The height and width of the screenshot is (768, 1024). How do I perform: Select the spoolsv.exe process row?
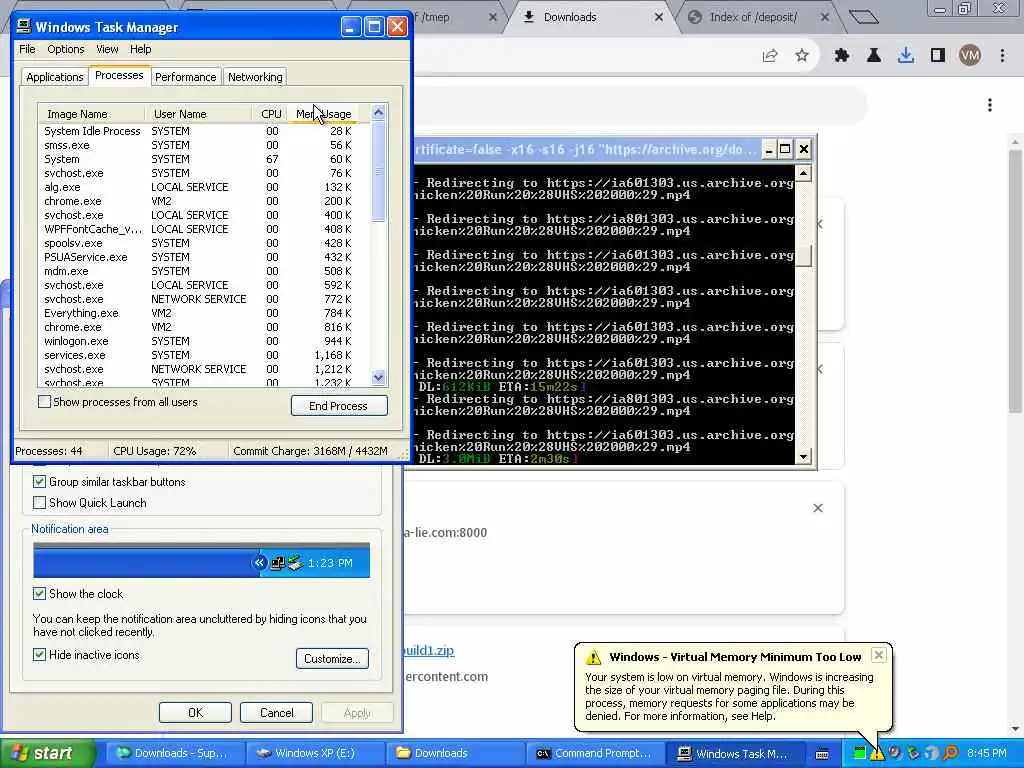[204, 243]
